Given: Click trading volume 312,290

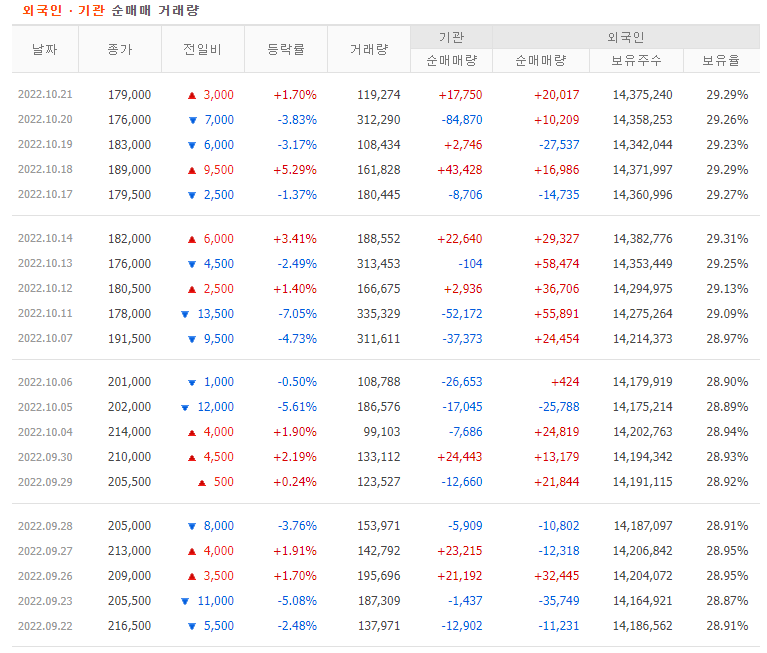Looking at the screenshot, I should (x=379, y=119).
